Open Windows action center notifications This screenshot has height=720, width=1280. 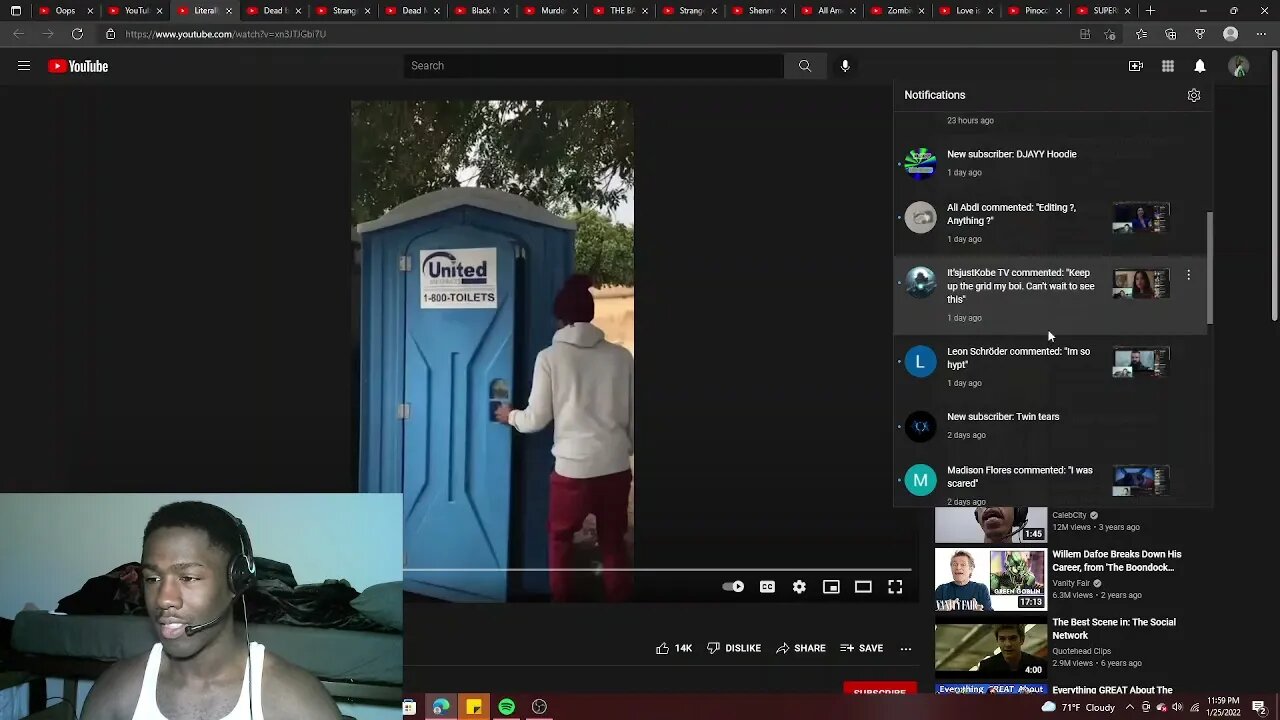(1259, 707)
